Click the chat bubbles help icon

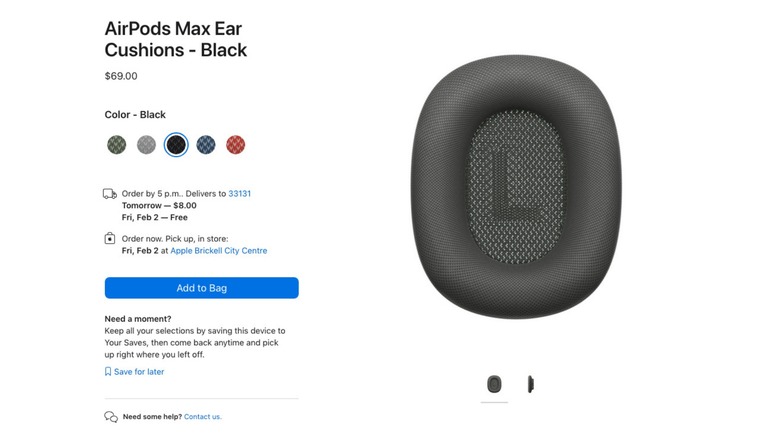pyautogui.click(x=111, y=417)
